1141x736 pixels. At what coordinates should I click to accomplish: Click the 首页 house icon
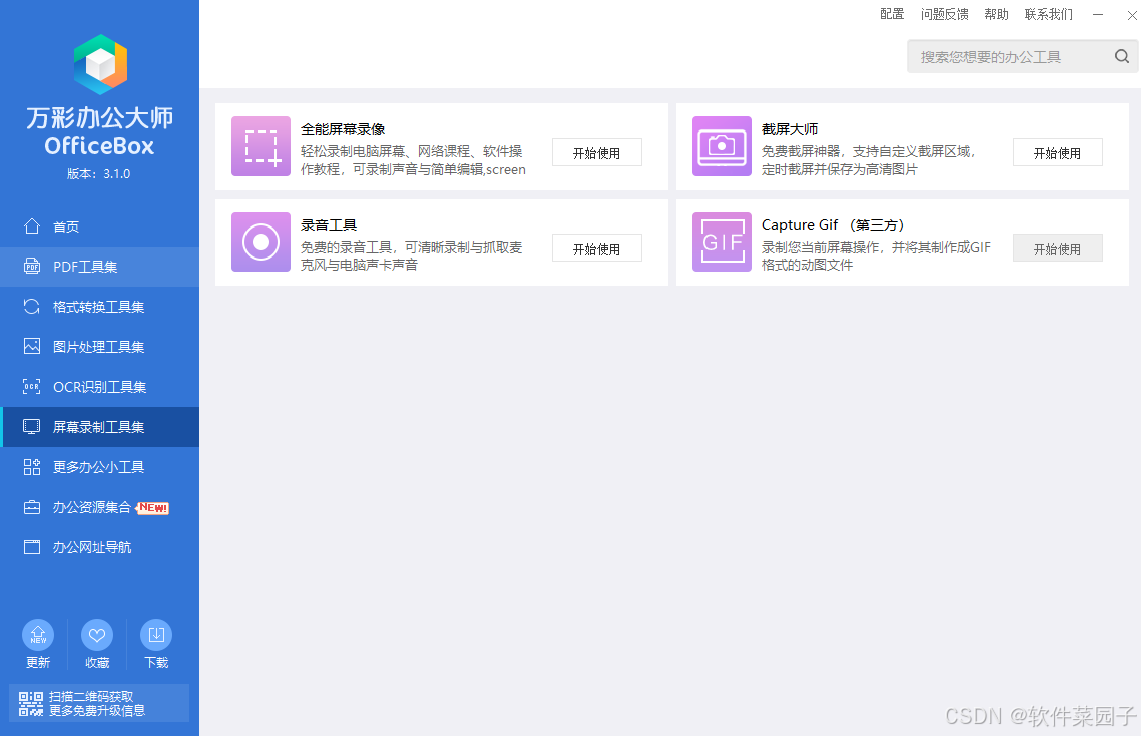[x=31, y=226]
